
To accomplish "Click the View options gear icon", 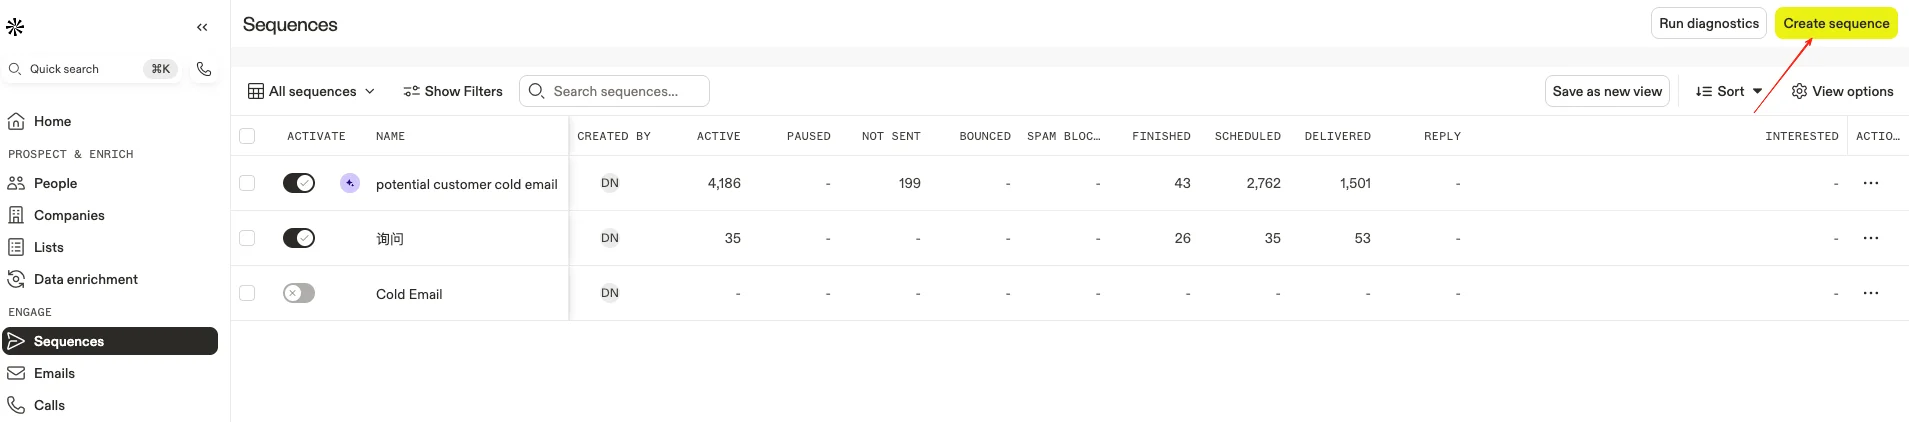I will tap(1799, 91).
